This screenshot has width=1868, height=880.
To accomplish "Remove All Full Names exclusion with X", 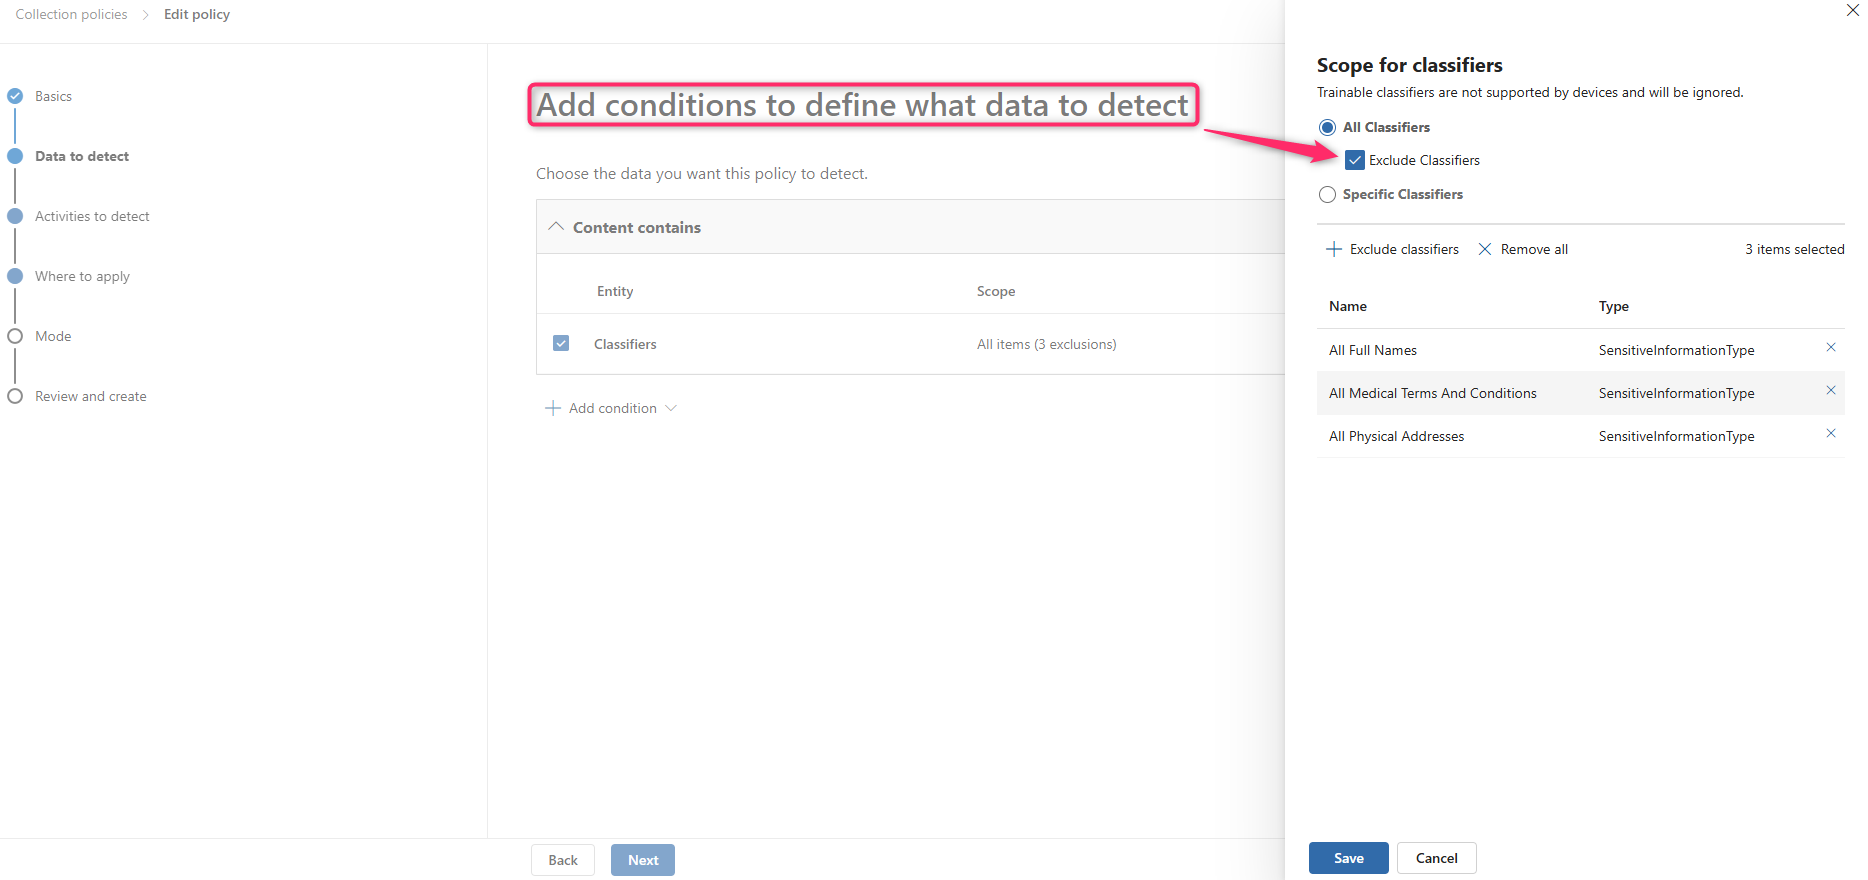I will [x=1831, y=348].
